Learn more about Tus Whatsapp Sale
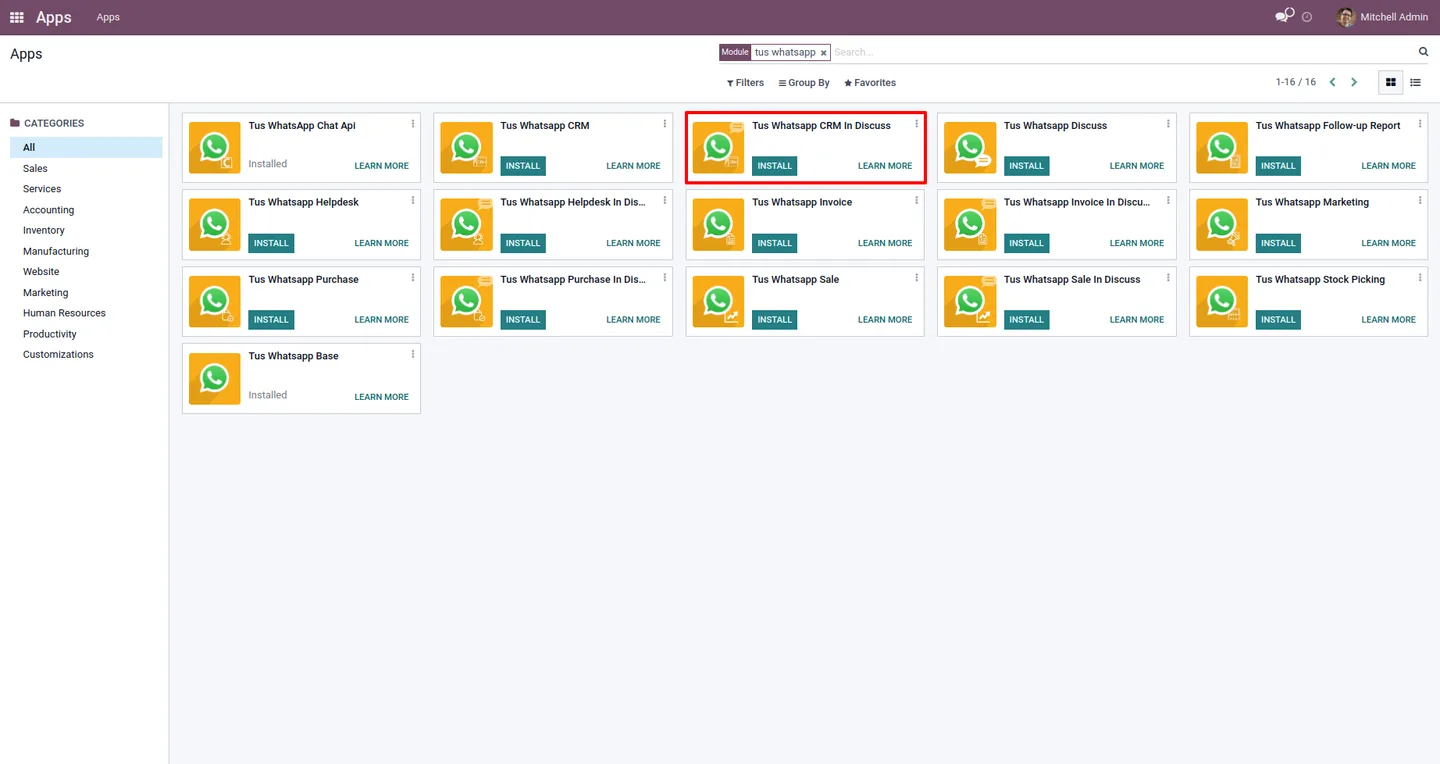This screenshot has width=1440, height=764. pyautogui.click(x=885, y=320)
